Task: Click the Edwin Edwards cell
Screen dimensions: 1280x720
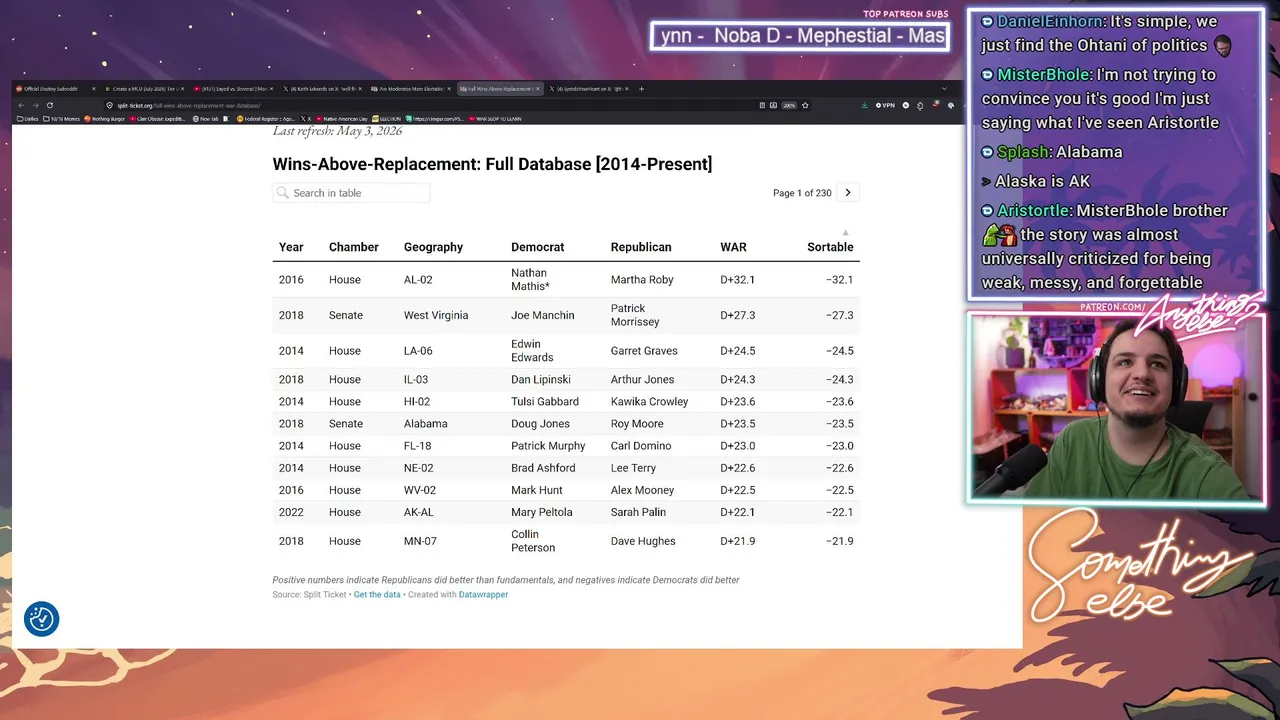Action: point(532,351)
